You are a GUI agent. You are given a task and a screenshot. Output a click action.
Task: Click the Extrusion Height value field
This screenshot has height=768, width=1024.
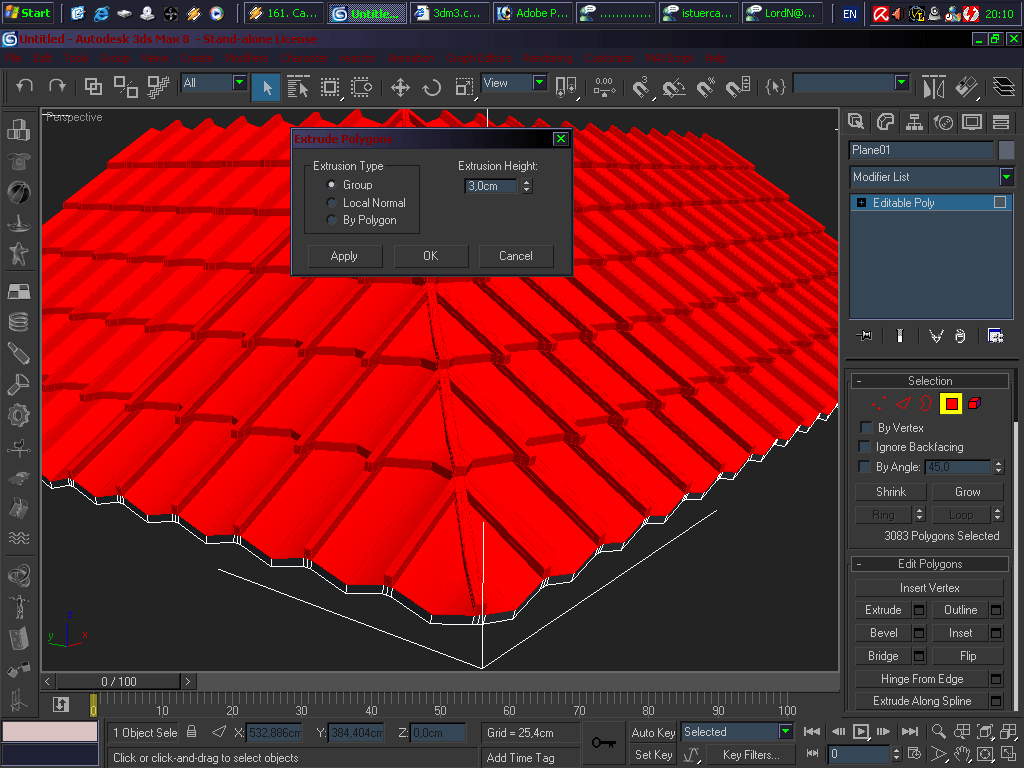pyautogui.click(x=491, y=186)
